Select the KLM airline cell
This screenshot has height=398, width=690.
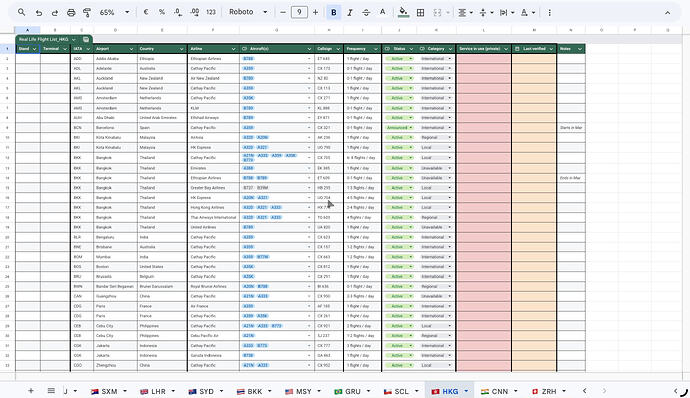(x=213, y=108)
